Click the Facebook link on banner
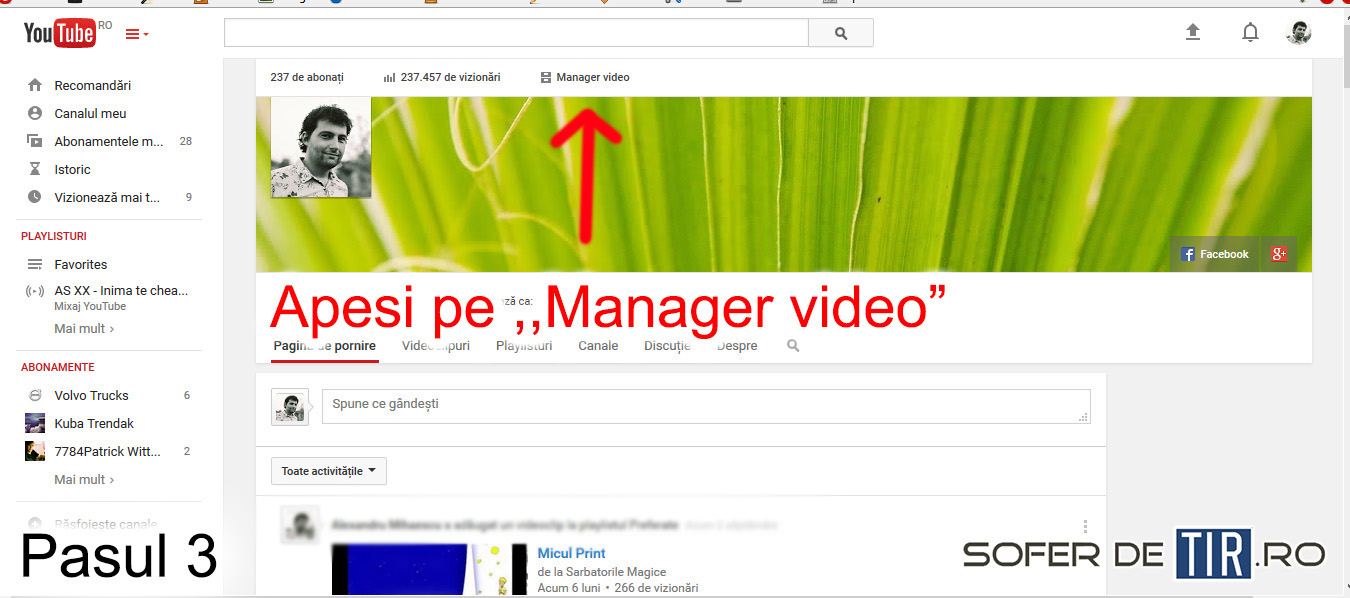Viewport: 1350px width, 598px height. coord(1215,254)
